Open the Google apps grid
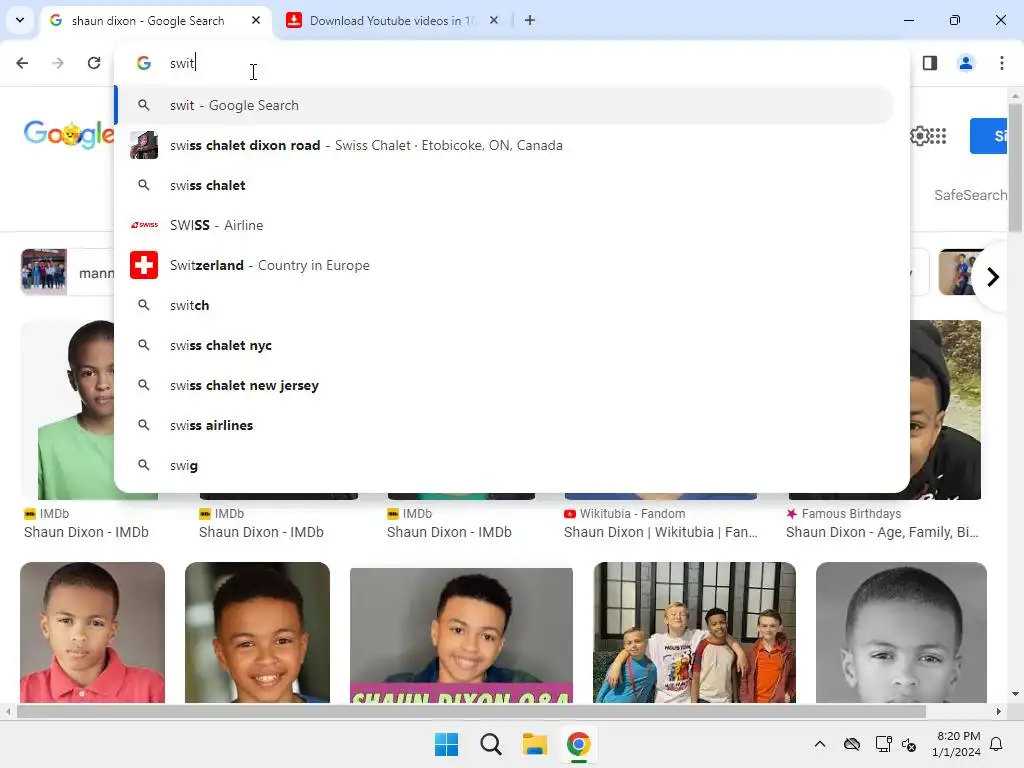This screenshot has height=768, width=1024. (x=938, y=136)
